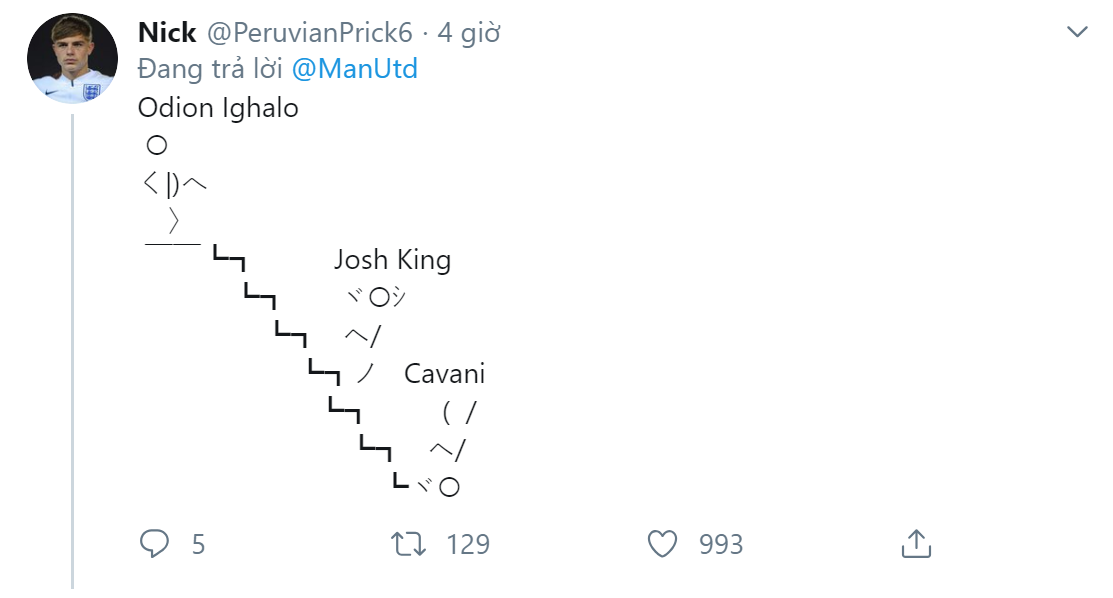Click the like count 993
Screen dimensions: 1113x598
click(721, 544)
